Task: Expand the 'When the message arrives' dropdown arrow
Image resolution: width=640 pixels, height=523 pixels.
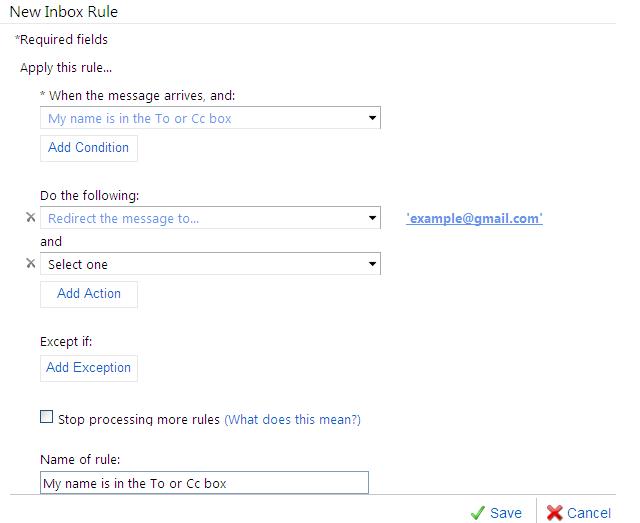Action: 372,118
